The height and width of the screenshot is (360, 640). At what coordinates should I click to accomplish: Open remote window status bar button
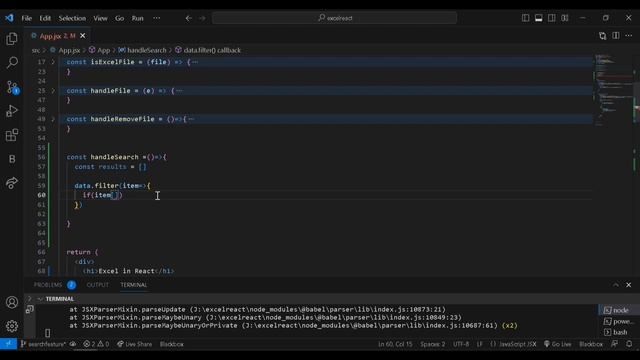[x=9, y=344]
